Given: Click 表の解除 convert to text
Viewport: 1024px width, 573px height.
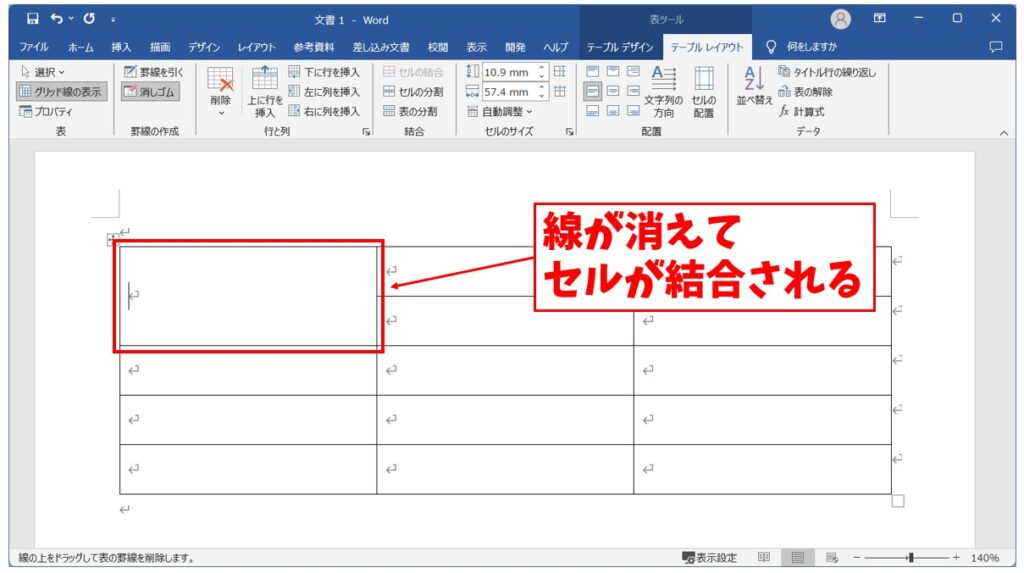Looking at the screenshot, I should tap(805, 91).
